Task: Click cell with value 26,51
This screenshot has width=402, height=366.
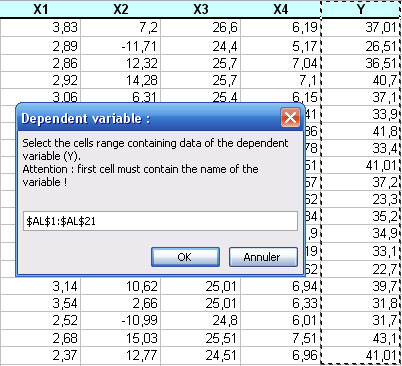Action: click(x=361, y=46)
